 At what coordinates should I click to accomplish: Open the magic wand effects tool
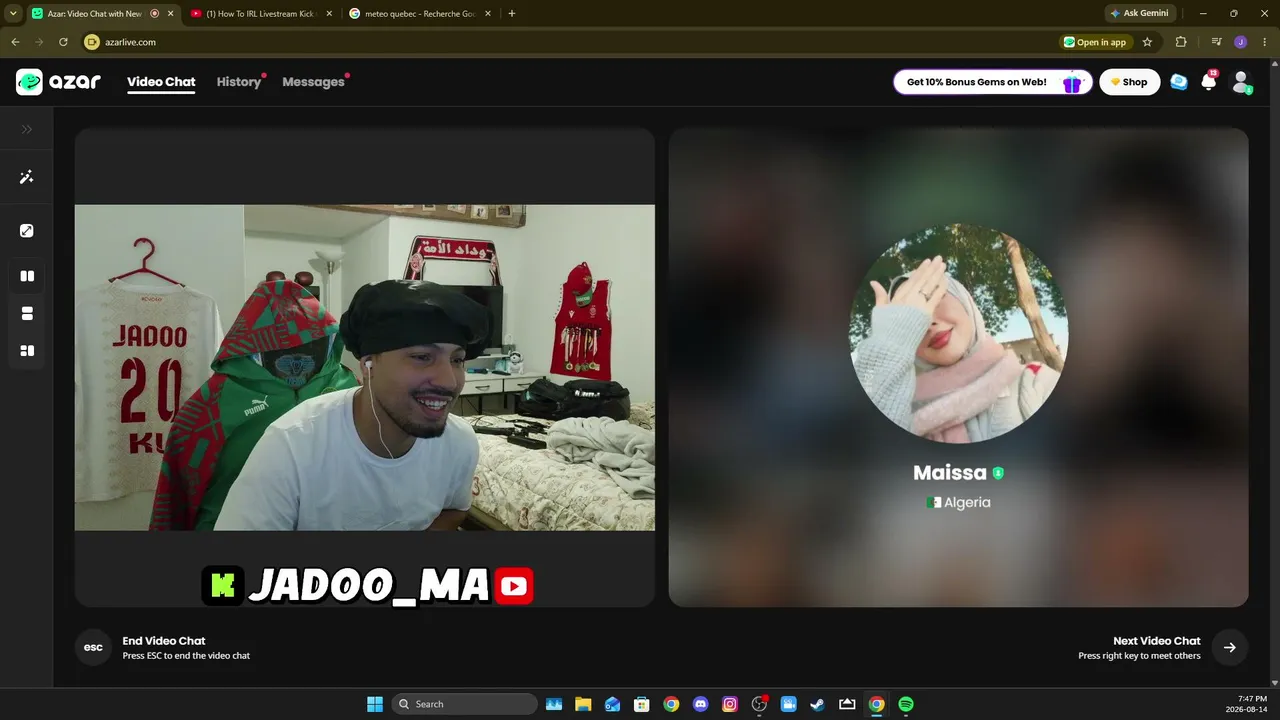coord(27,177)
